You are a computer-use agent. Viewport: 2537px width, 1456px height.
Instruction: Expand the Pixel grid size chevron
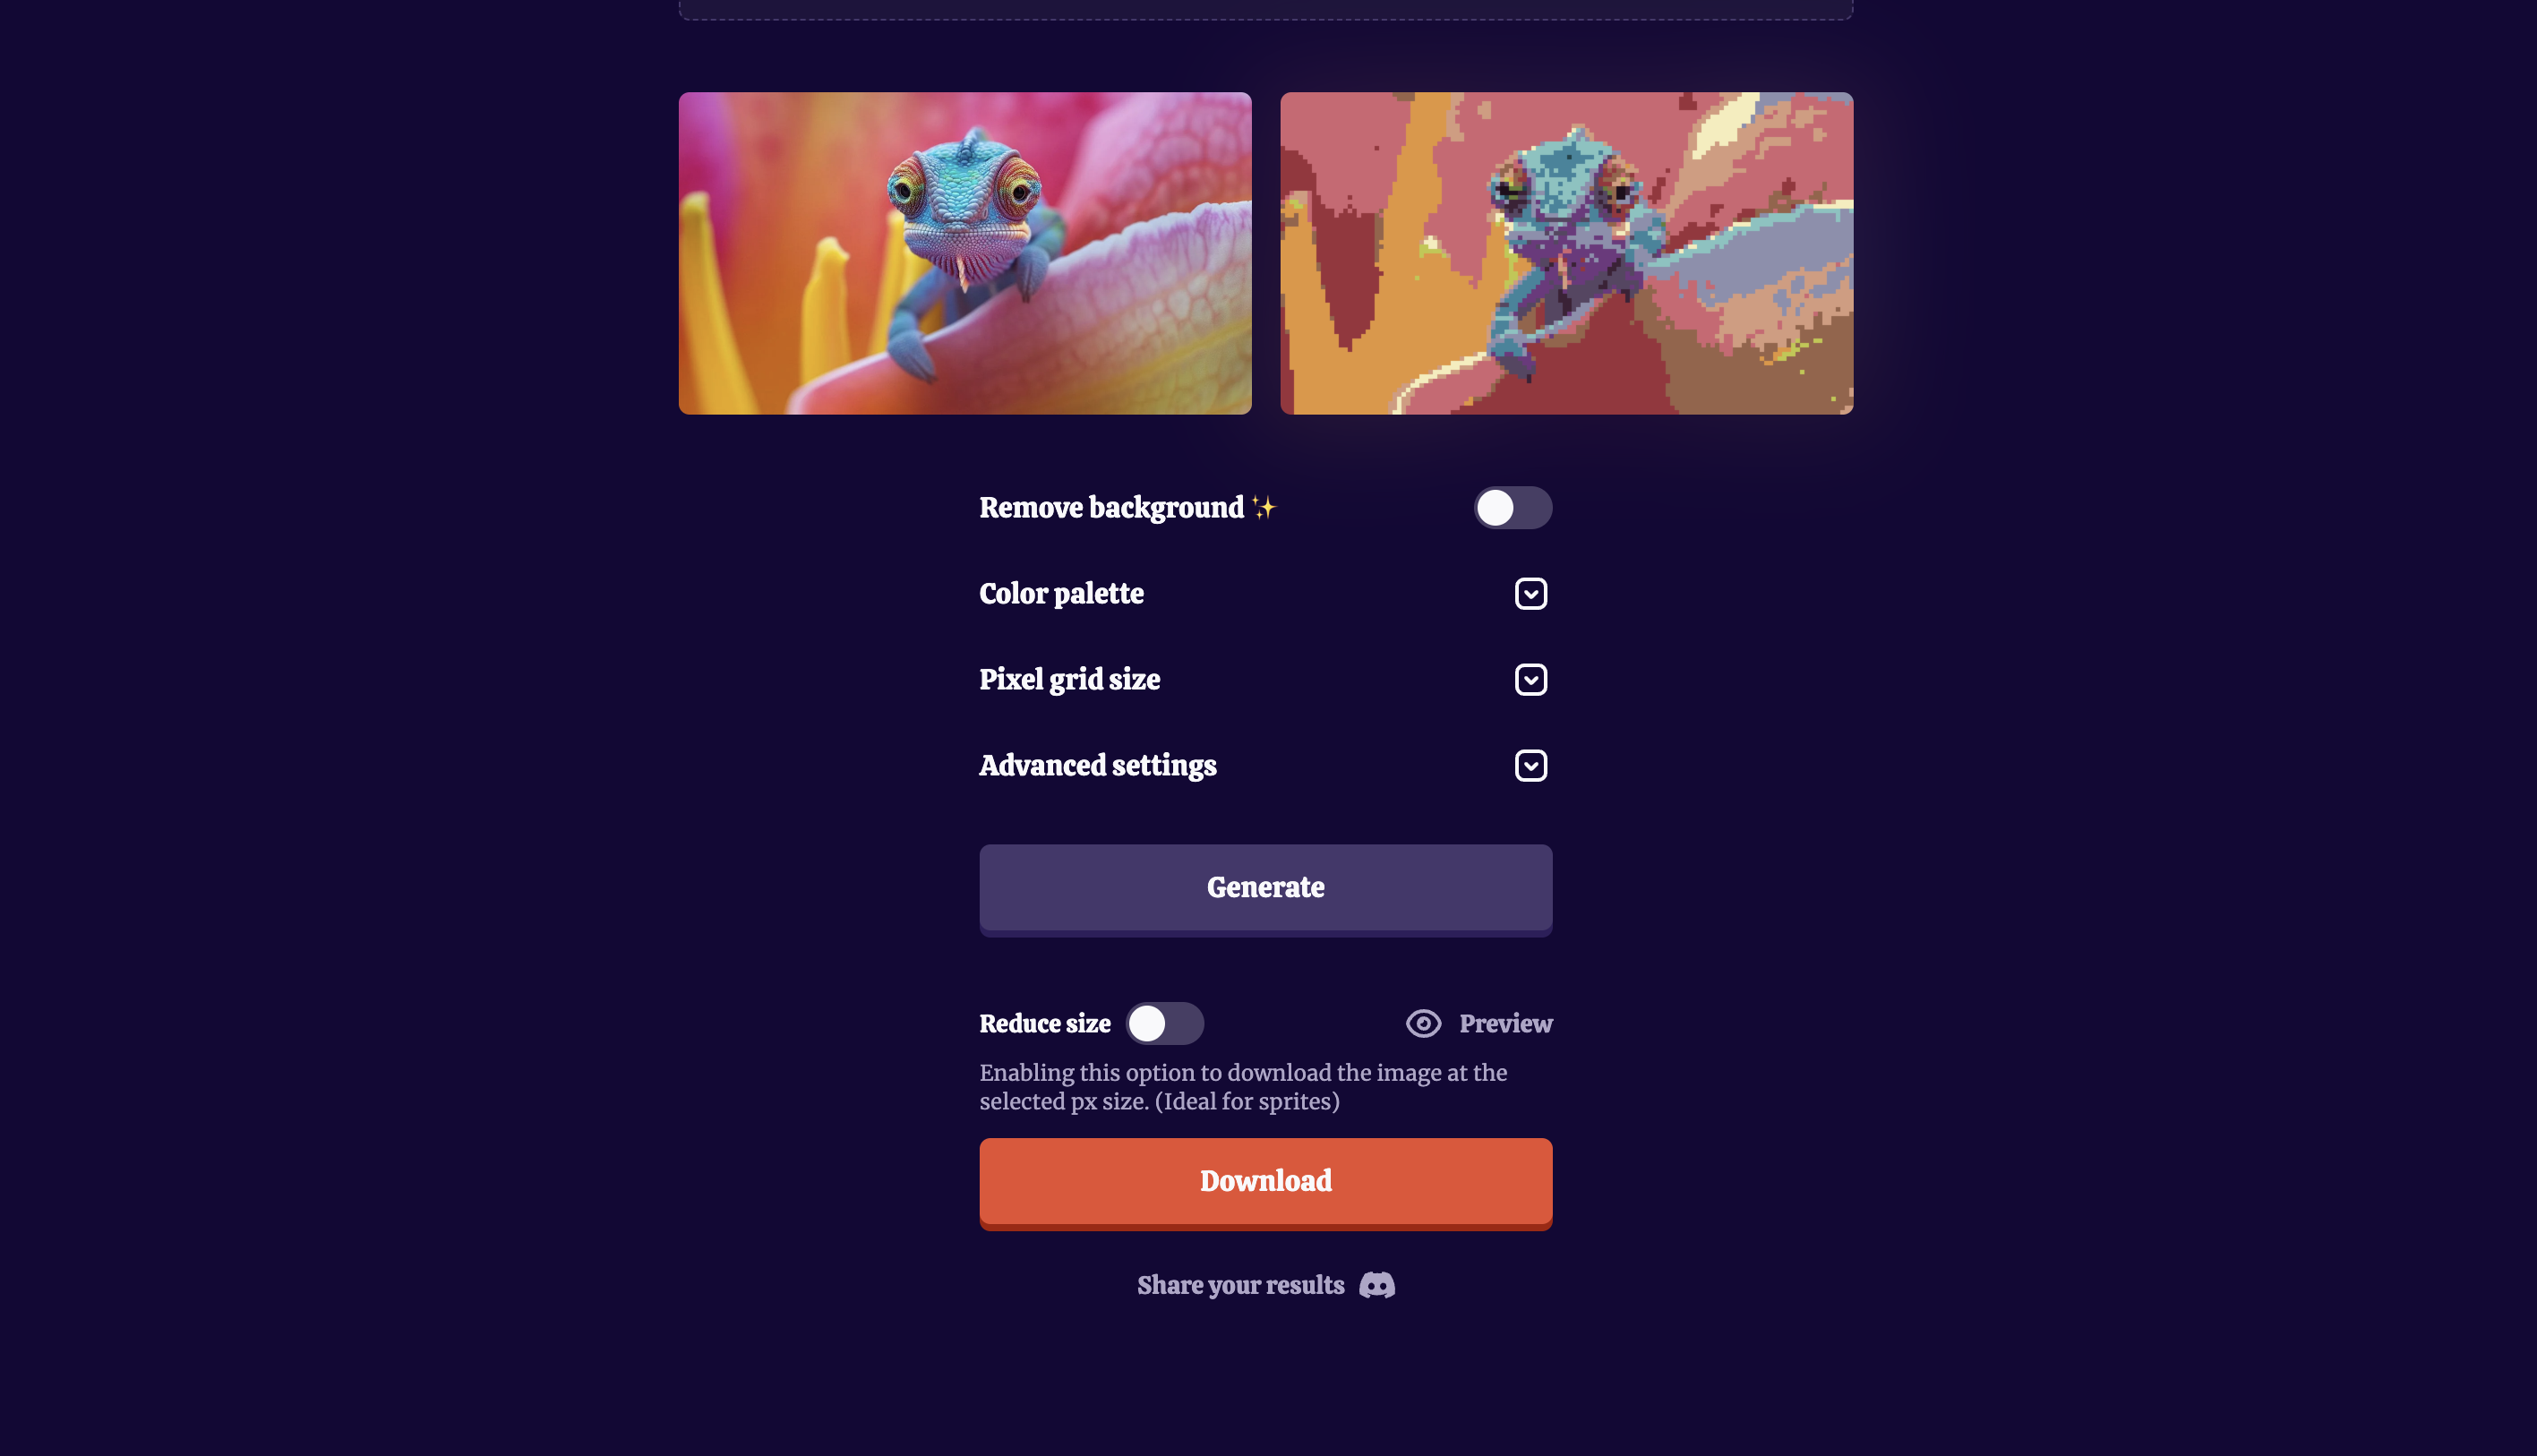click(x=1530, y=680)
